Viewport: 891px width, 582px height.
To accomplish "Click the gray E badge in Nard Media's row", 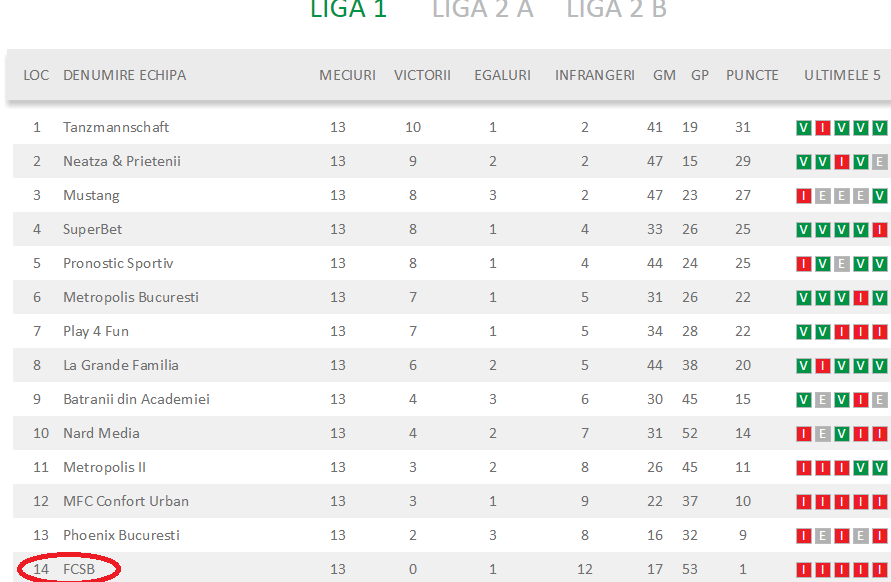I will [822, 434].
